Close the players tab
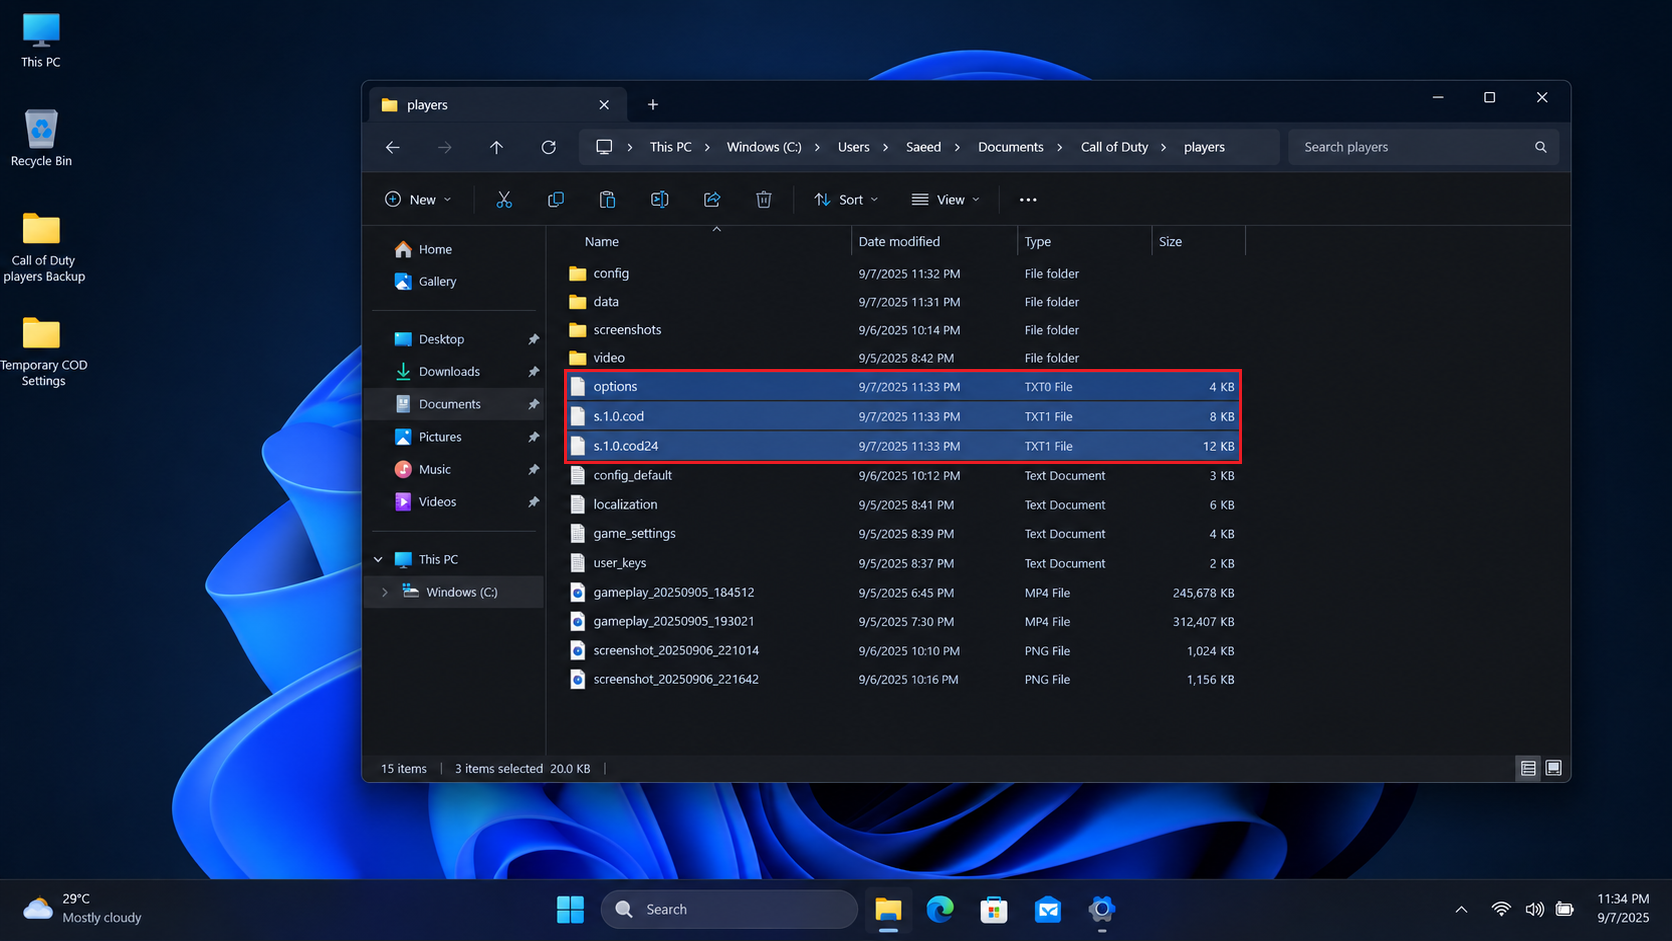1672x941 pixels. [x=604, y=105]
